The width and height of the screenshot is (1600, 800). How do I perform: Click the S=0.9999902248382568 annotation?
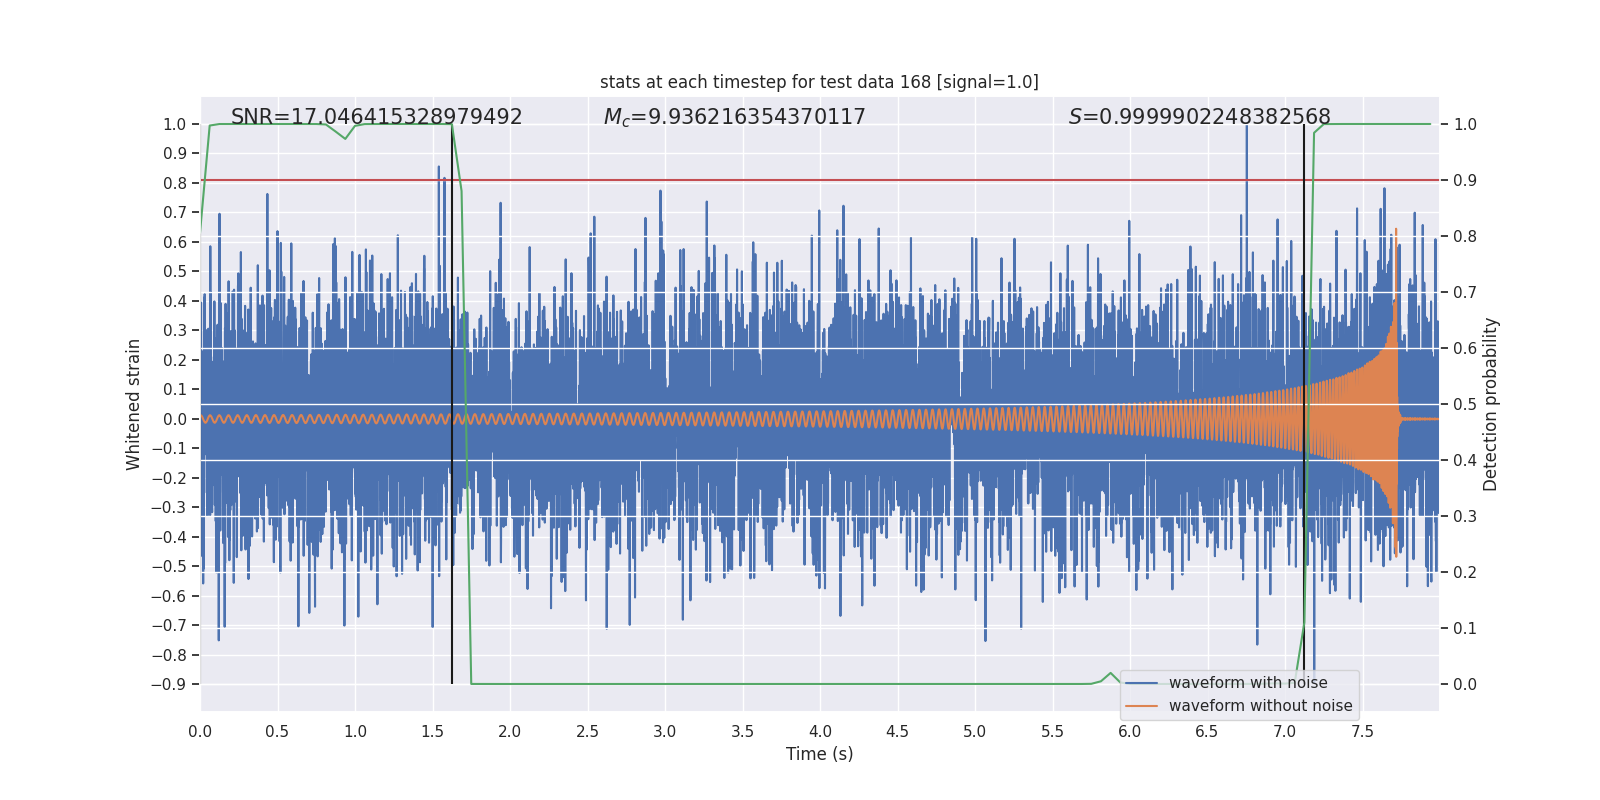[x=1199, y=117]
